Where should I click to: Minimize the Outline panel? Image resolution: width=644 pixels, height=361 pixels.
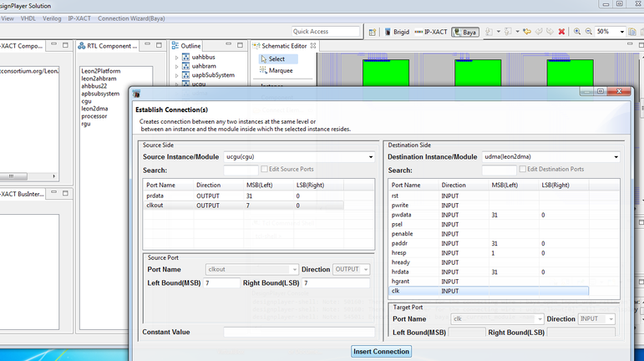(x=228, y=45)
